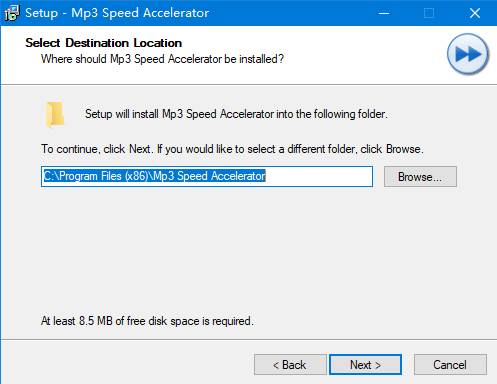Click the 'Setup will install Mp3 Speed Accelerator' message
Viewport: 497px width, 384px height.
pos(236,114)
